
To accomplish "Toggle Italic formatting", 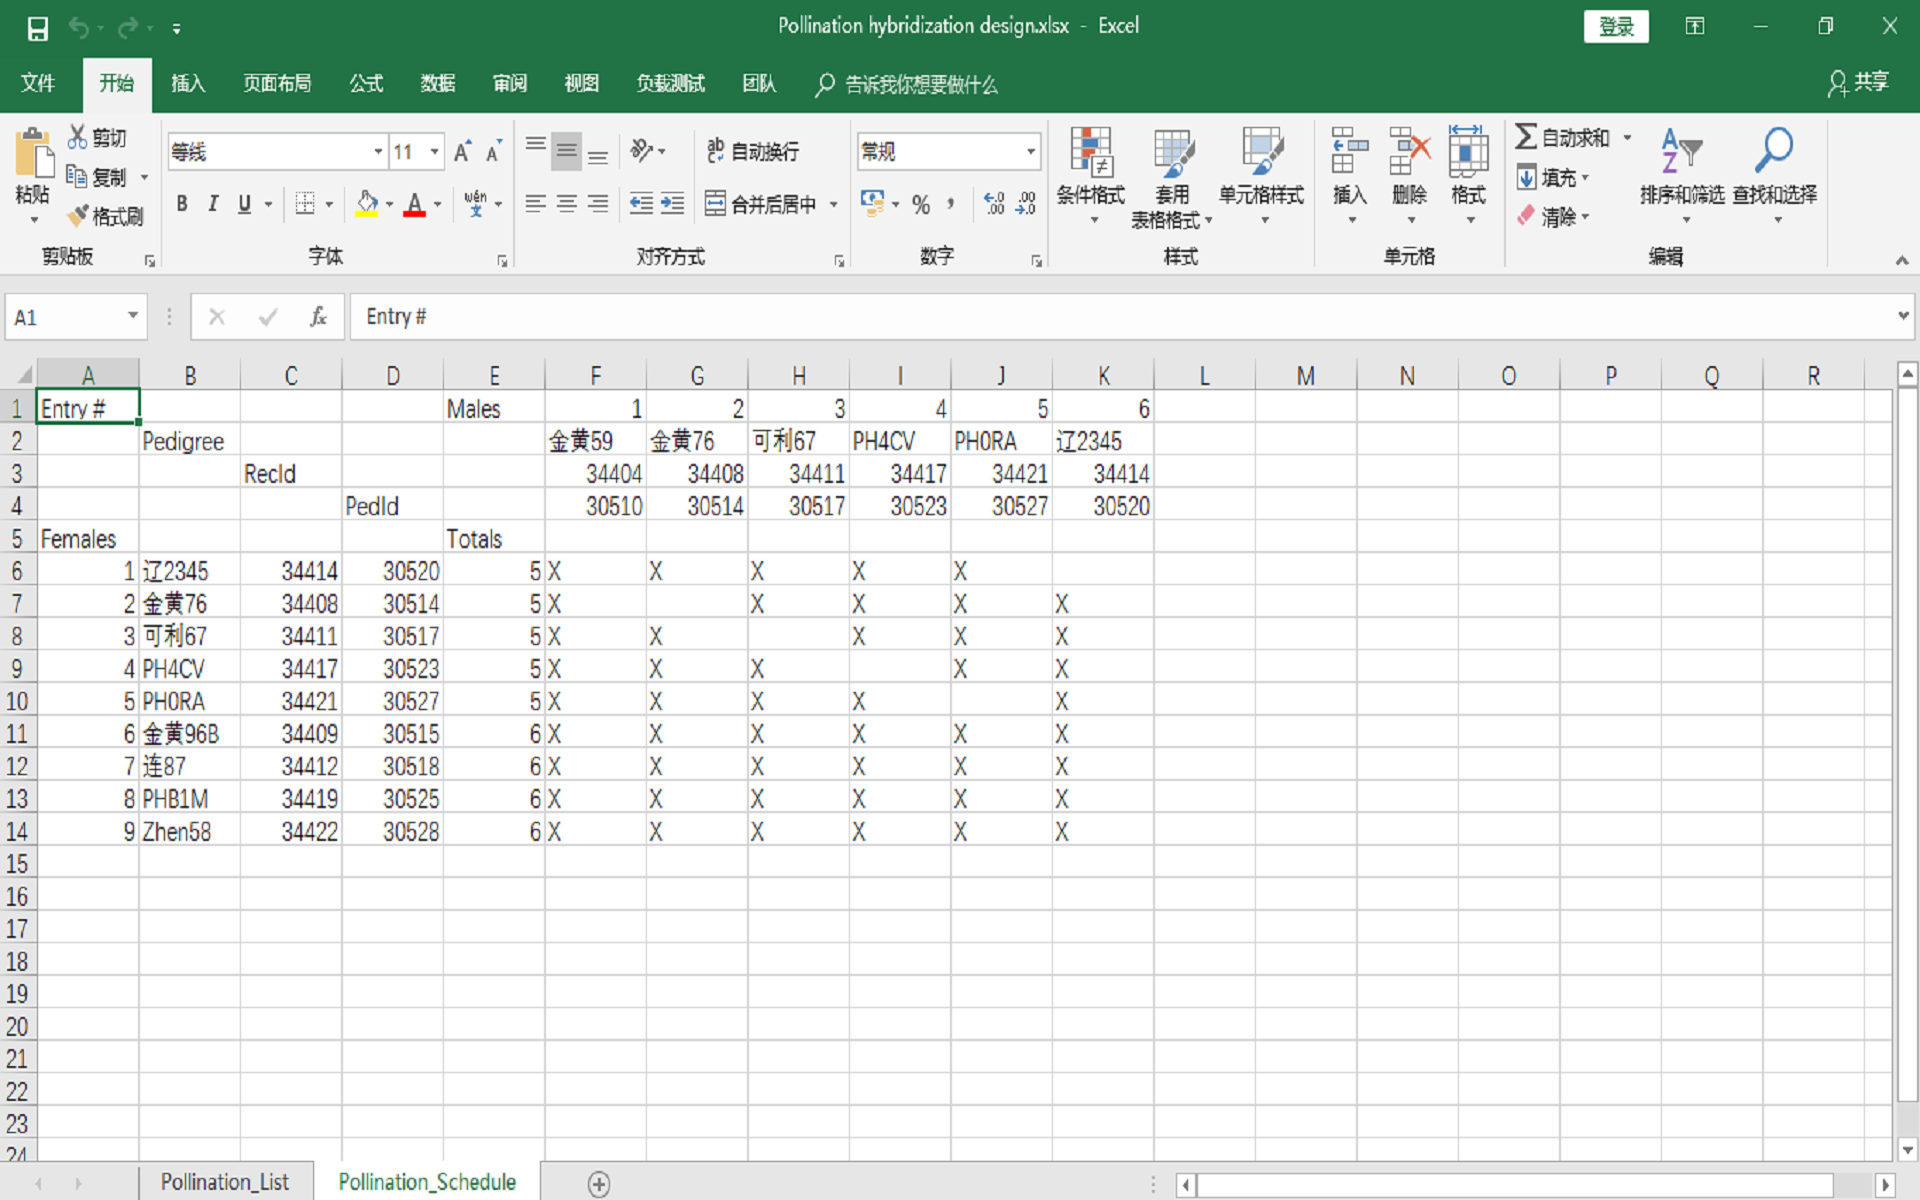I will pyautogui.click(x=213, y=204).
